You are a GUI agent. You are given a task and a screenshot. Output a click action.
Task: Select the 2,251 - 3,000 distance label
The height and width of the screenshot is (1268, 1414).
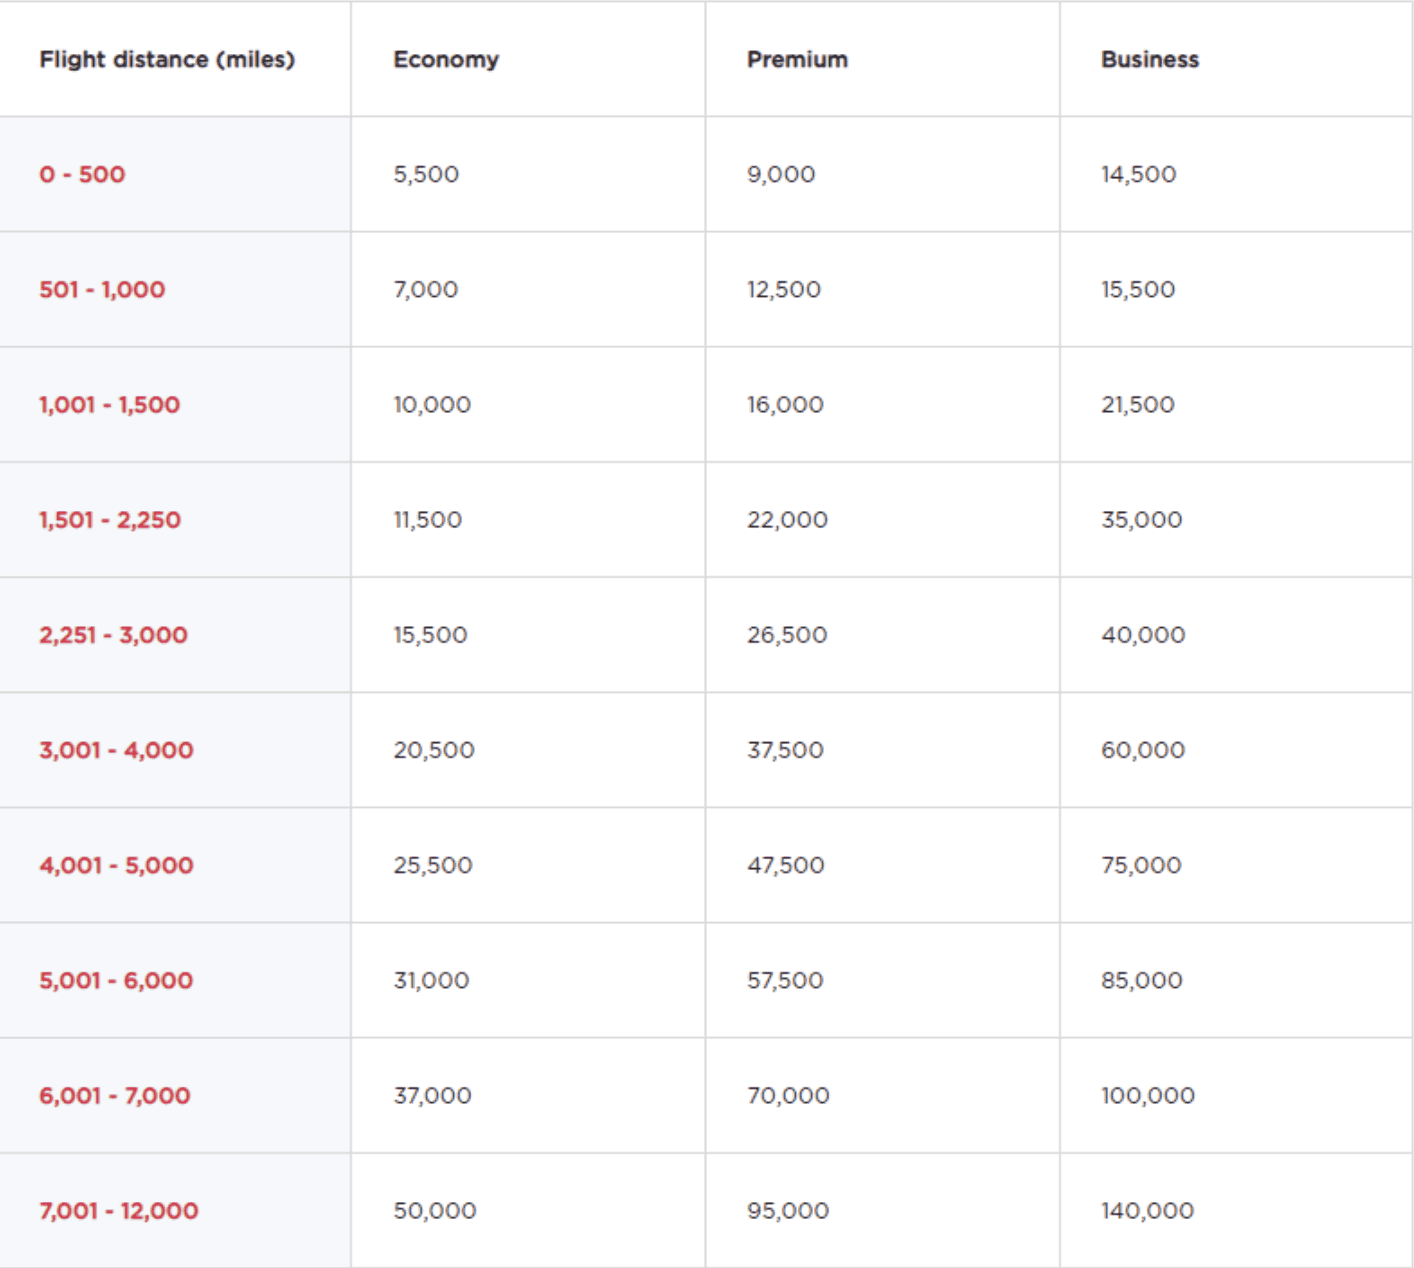tap(113, 635)
